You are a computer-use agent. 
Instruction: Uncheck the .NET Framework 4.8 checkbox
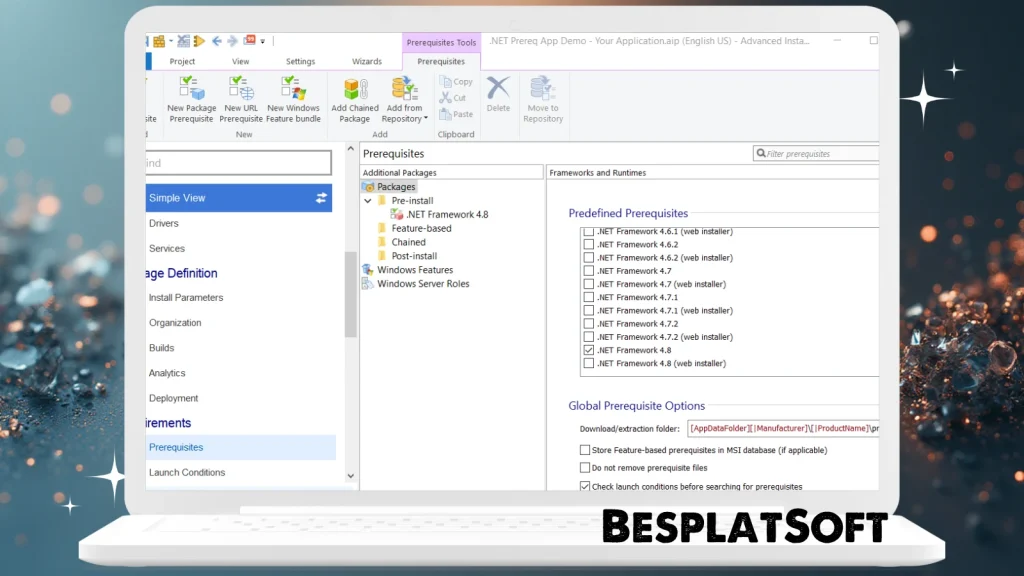click(x=588, y=350)
